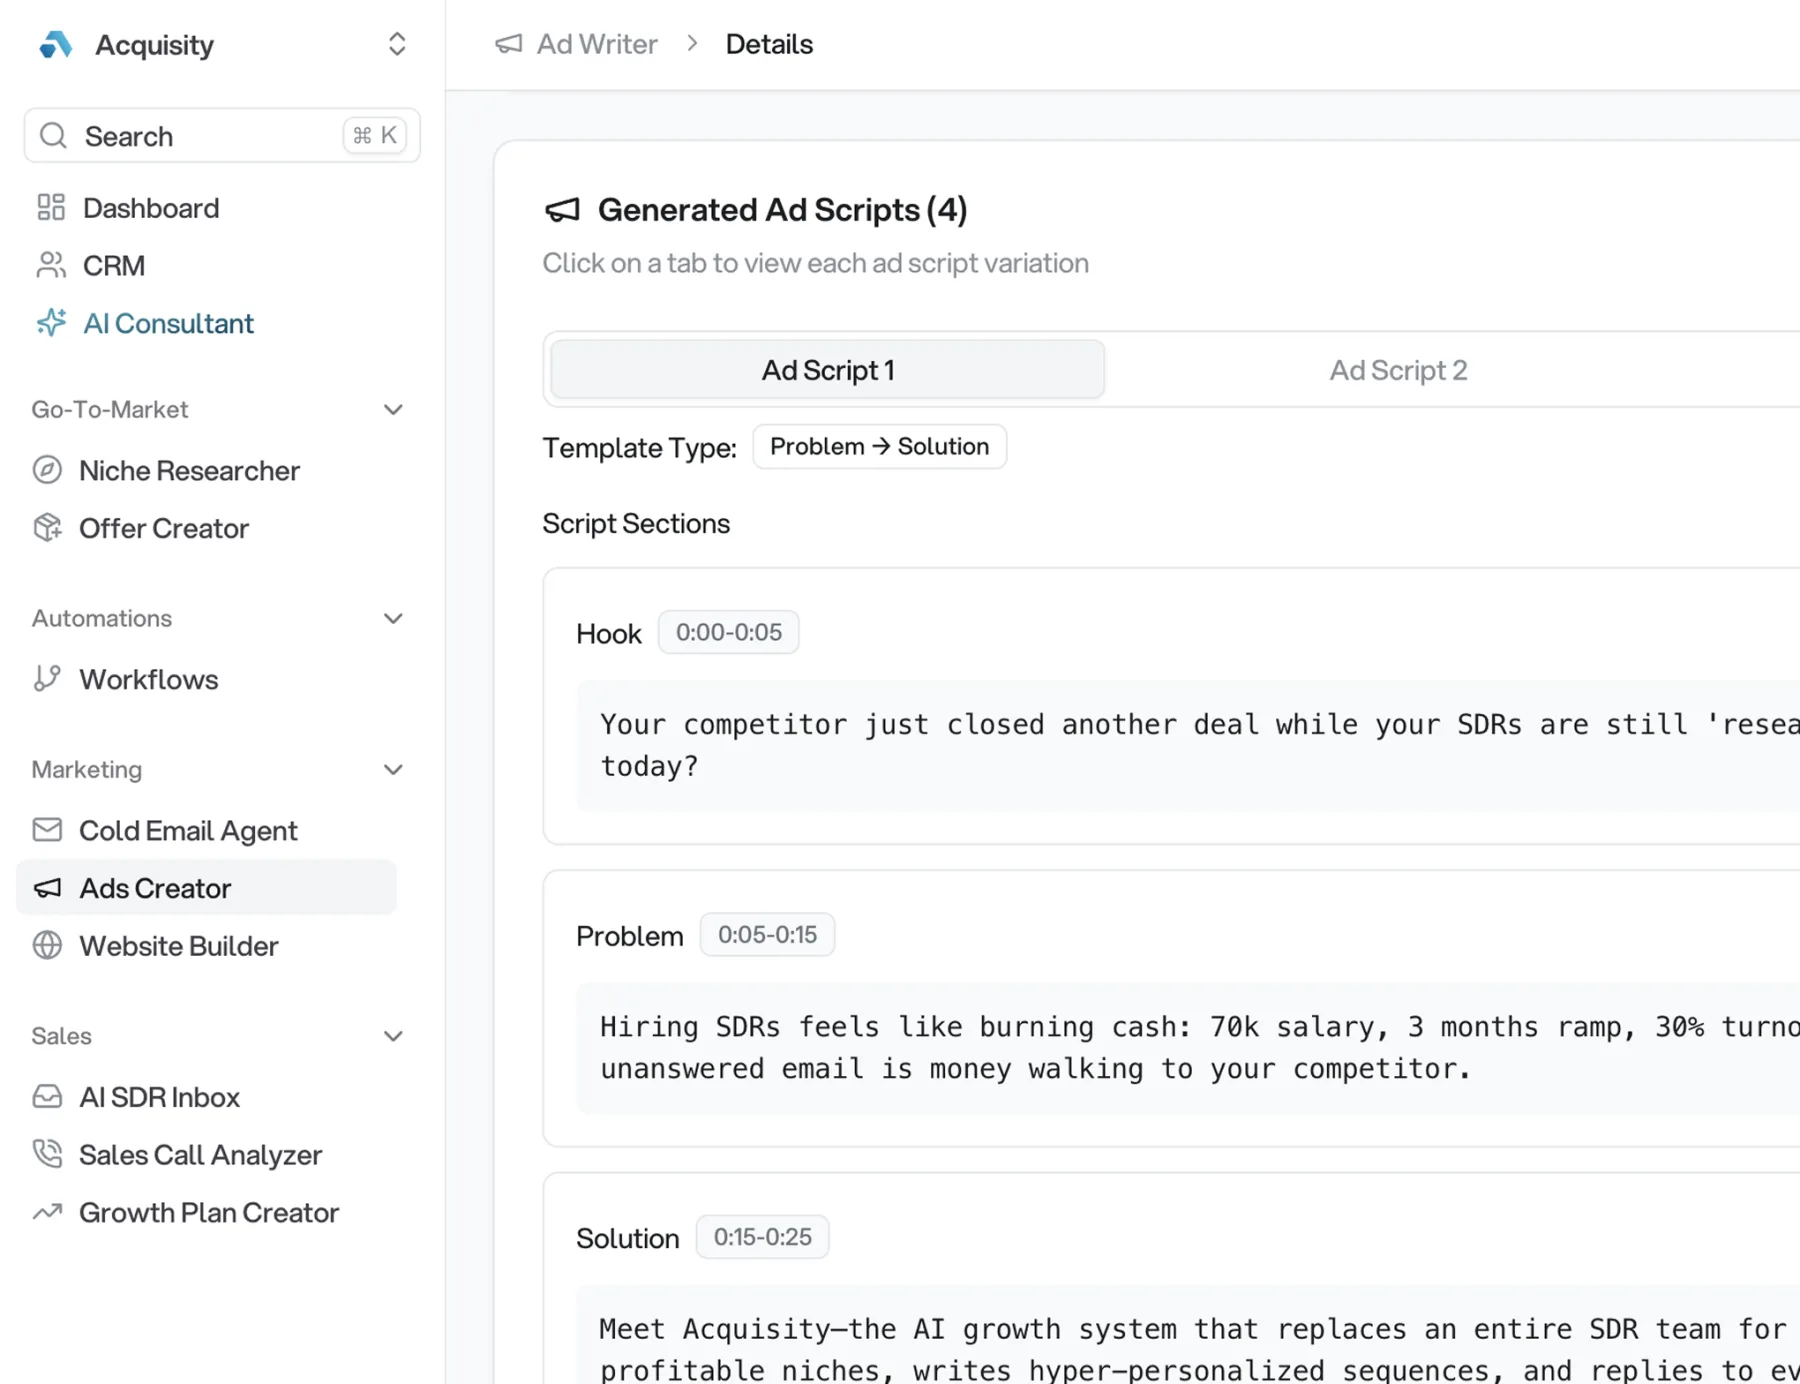Open the Sales Call Analyzer tool

pyautogui.click(x=200, y=1154)
